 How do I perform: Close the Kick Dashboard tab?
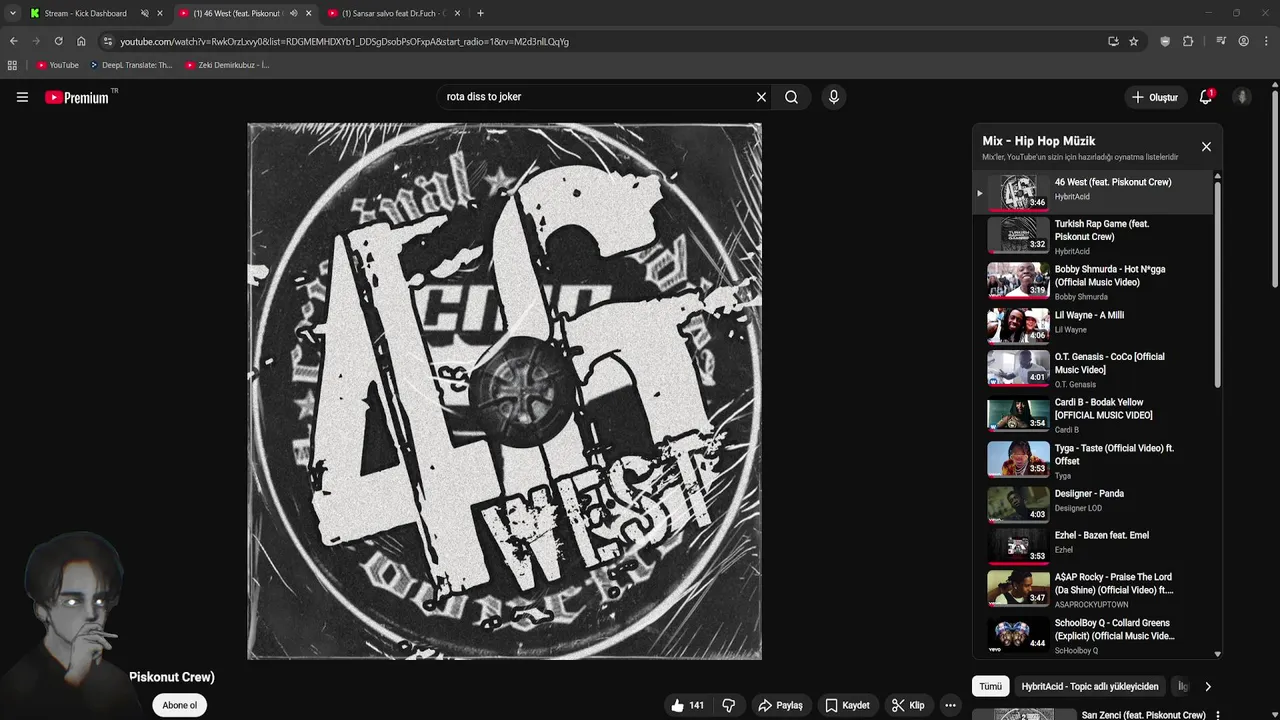(x=159, y=13)
